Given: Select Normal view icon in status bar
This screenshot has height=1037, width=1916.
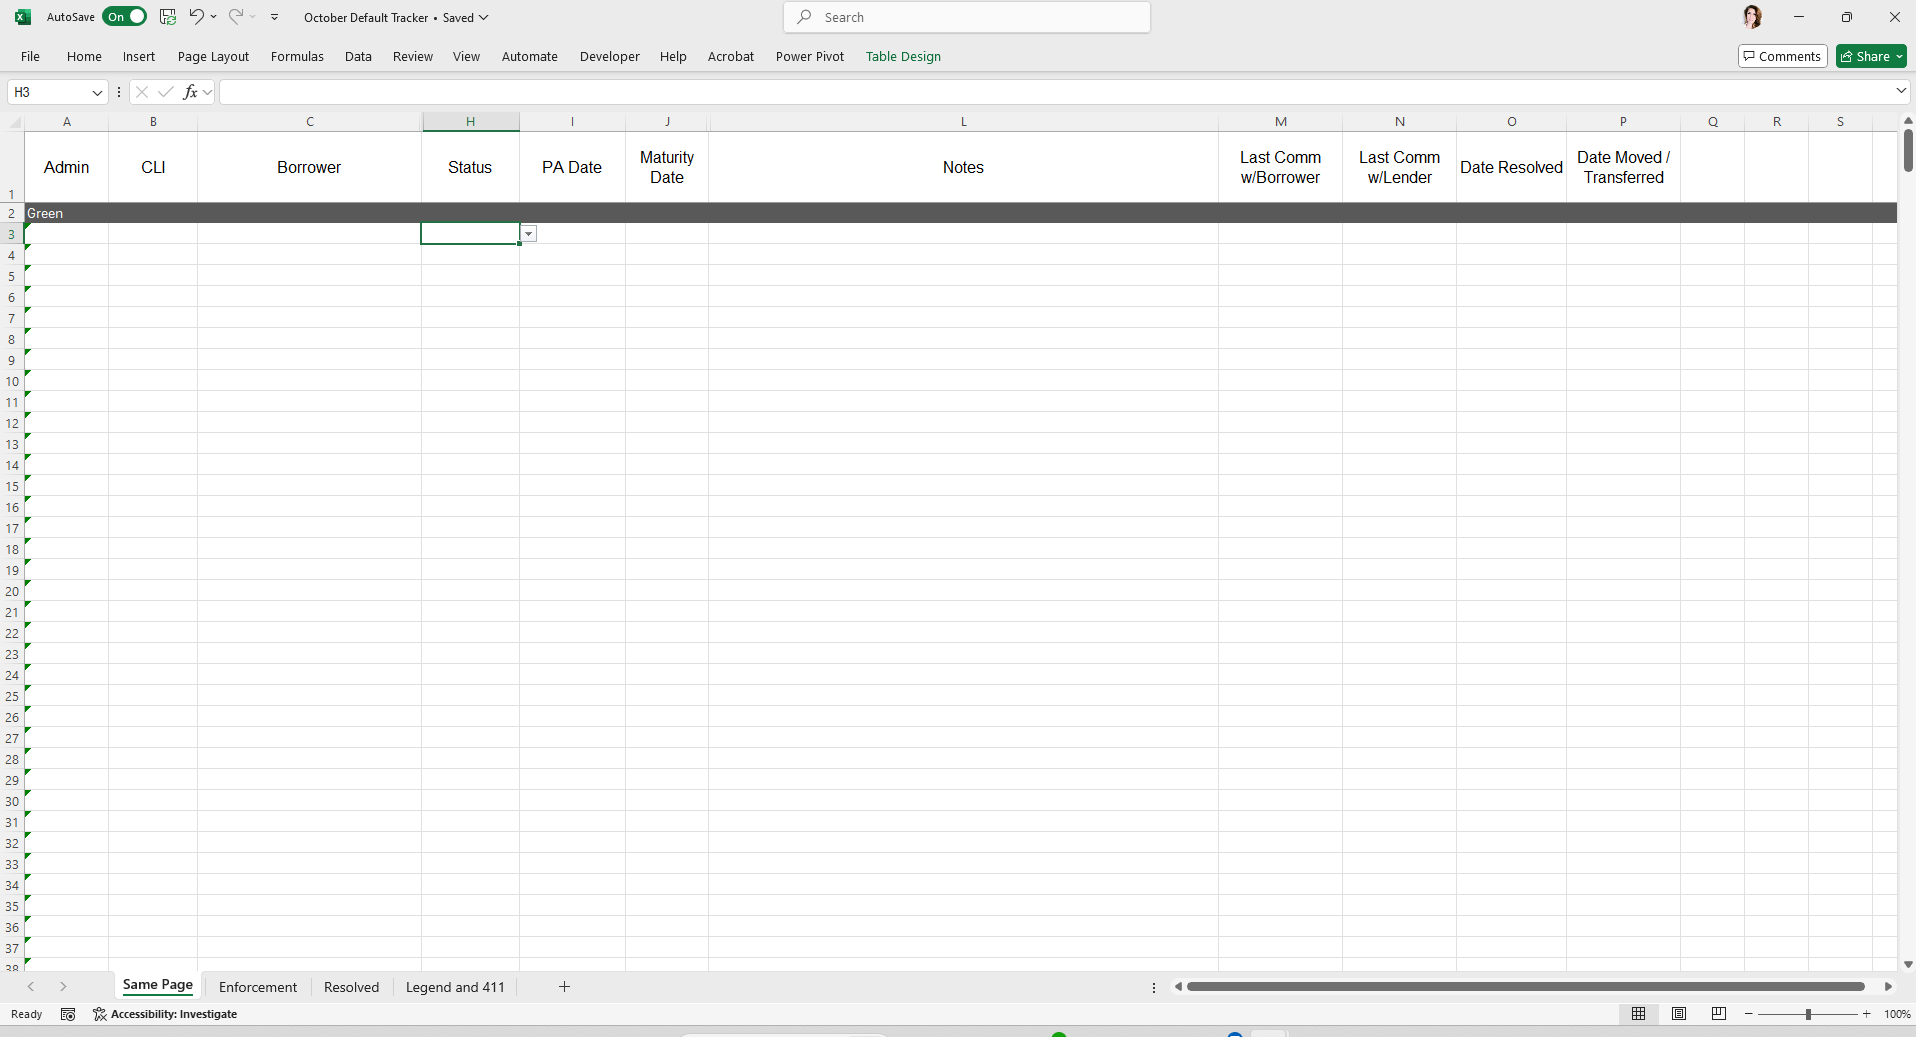Looking at the screenshot, I should point(1639,1014).
